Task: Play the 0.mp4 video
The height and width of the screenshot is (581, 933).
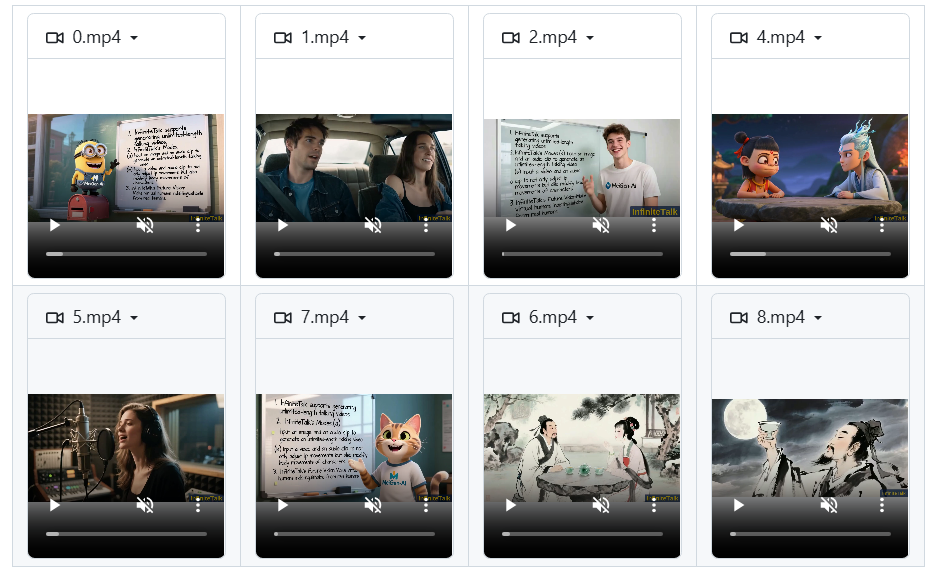Action: (55, 225)
